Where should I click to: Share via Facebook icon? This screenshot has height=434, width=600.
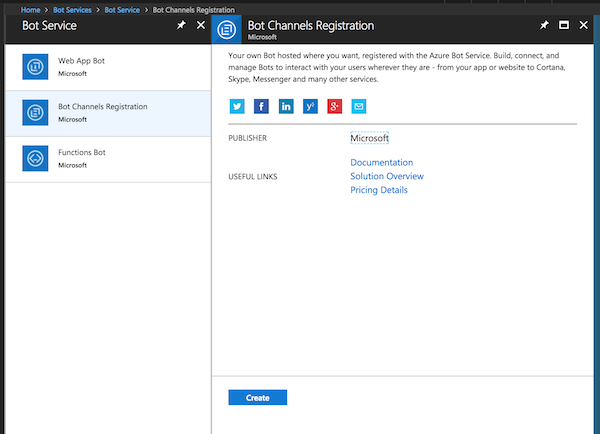(261, 106)
